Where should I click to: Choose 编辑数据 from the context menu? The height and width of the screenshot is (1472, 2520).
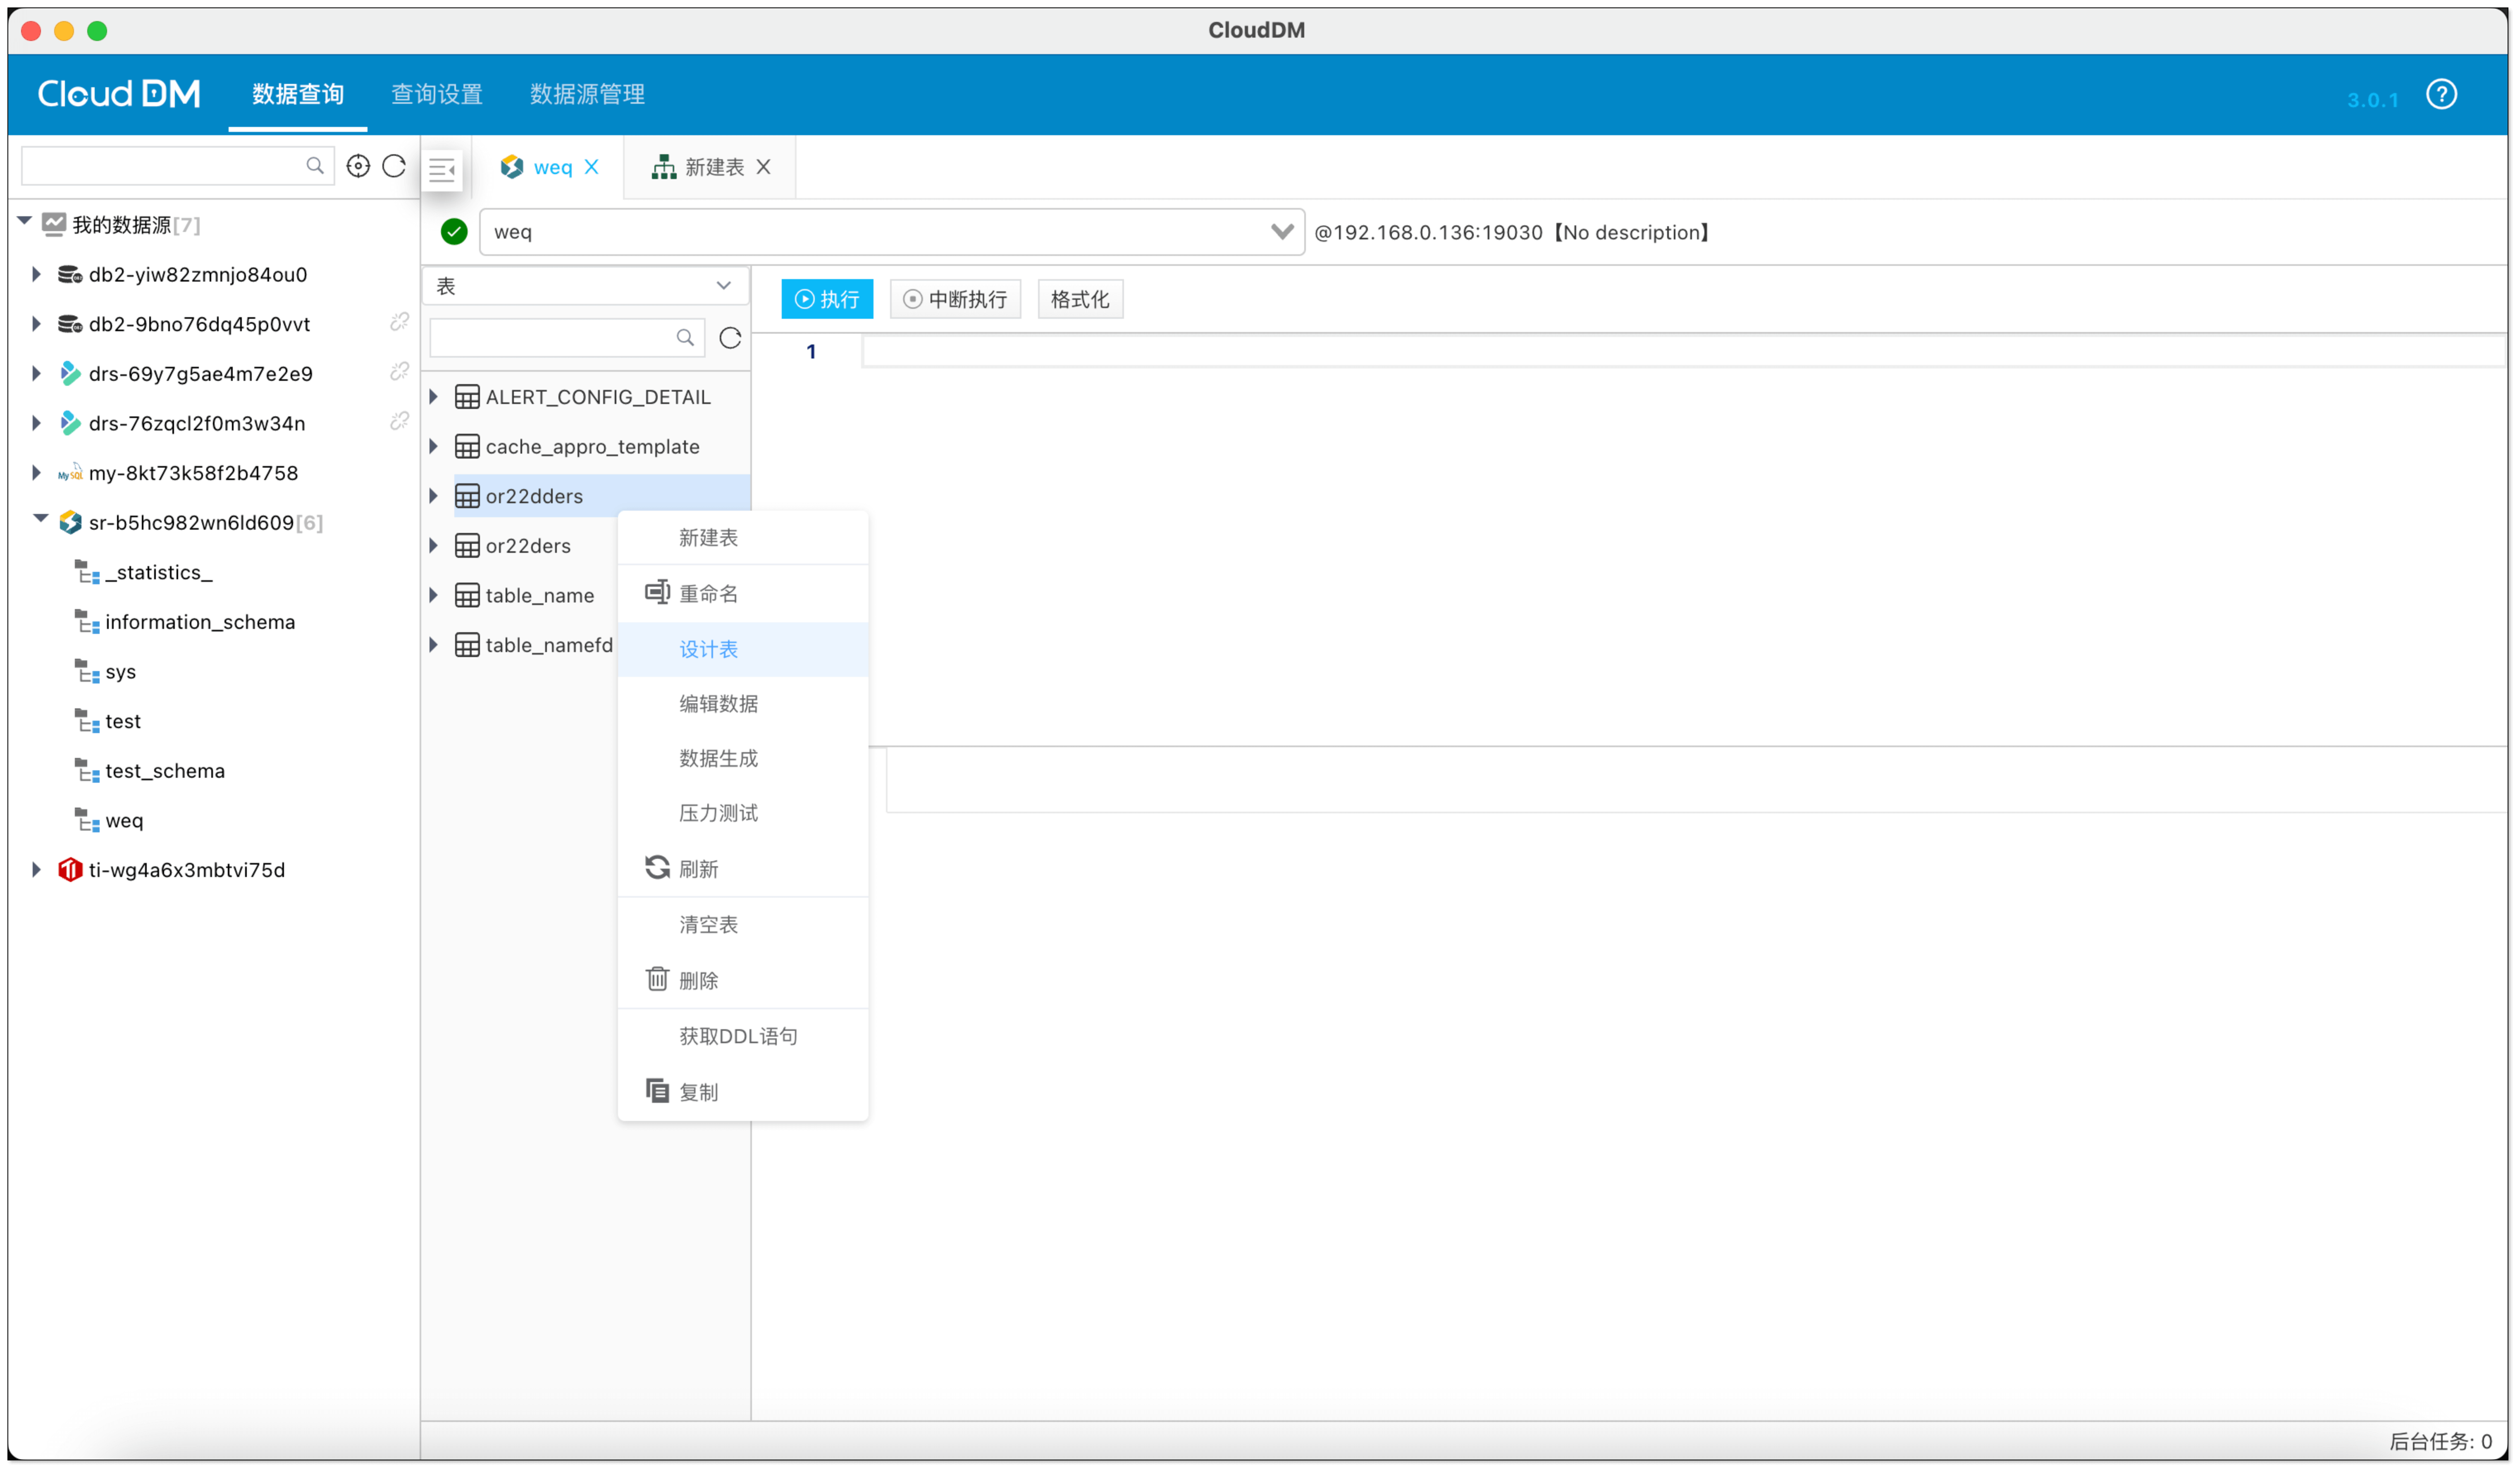point(743,704)
